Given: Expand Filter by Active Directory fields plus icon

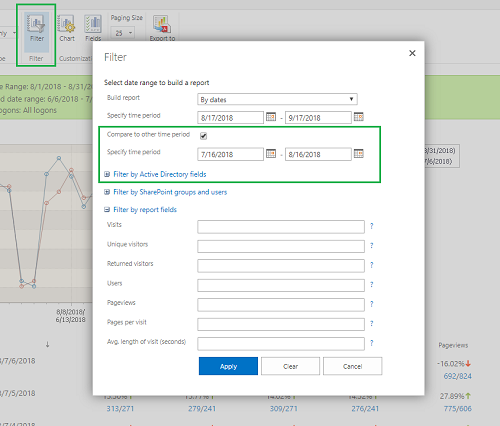Looking at the screenshot, I should click(x=107, y=174).
